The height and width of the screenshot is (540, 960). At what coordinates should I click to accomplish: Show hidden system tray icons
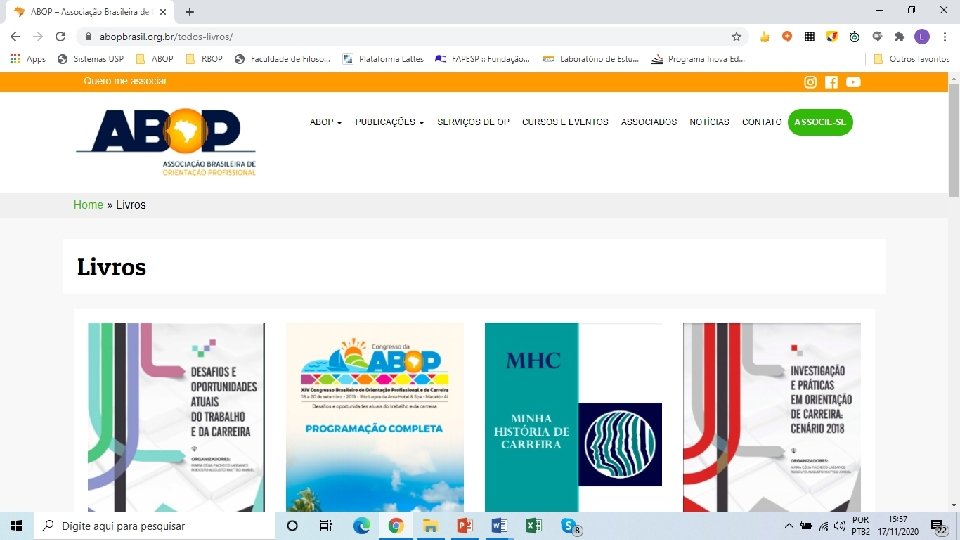click(789, 526)
